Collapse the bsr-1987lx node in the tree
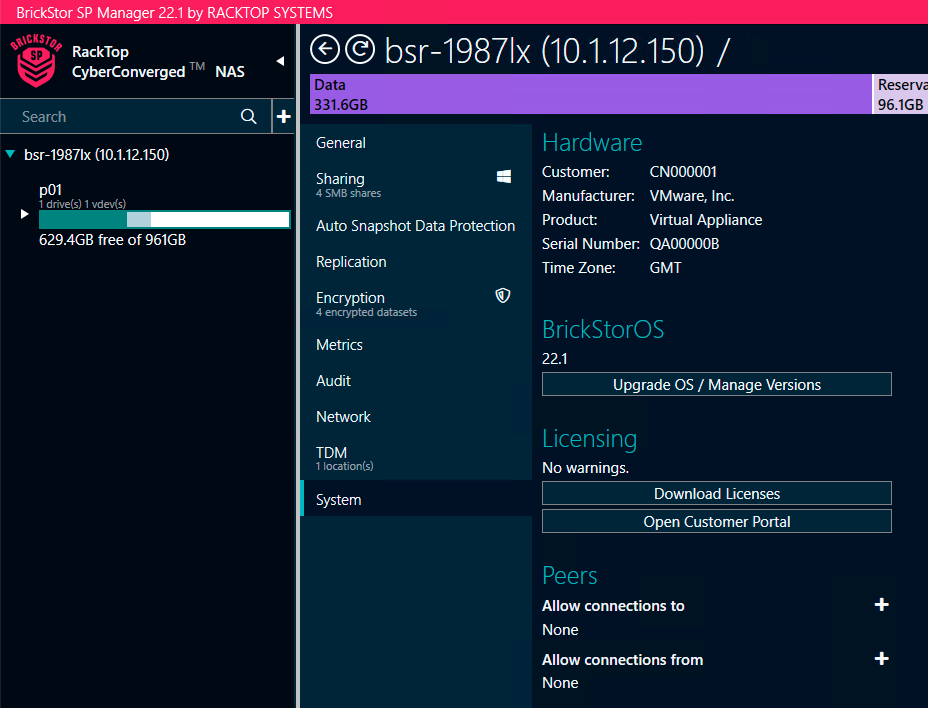Image resolution: width=928 pixels, height=708 pixels. coord(10,155)
